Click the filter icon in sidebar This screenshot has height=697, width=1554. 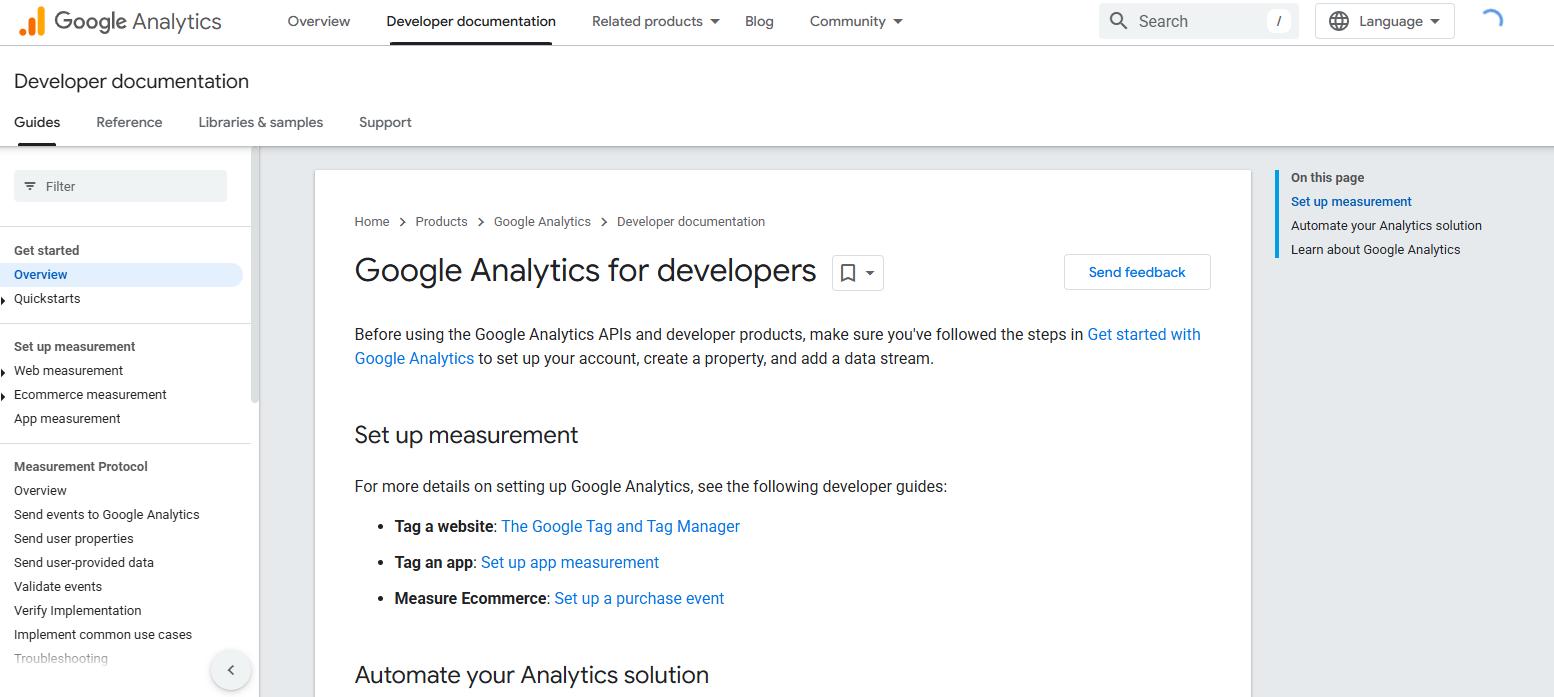[30, 186]
